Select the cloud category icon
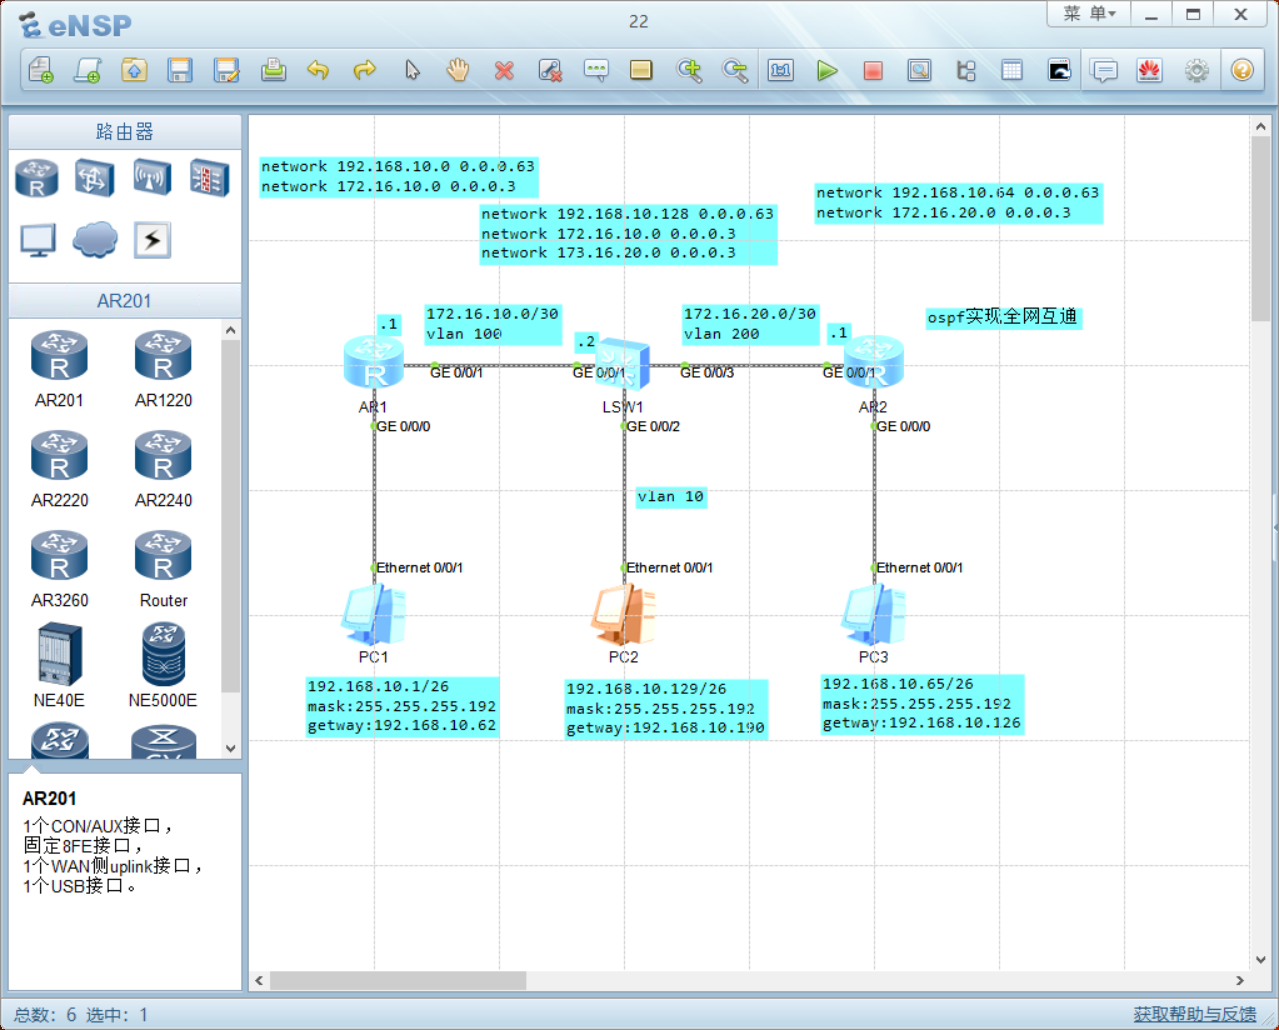Image resolution: width=1279 pixels, height=1030 pixels. 94,240
